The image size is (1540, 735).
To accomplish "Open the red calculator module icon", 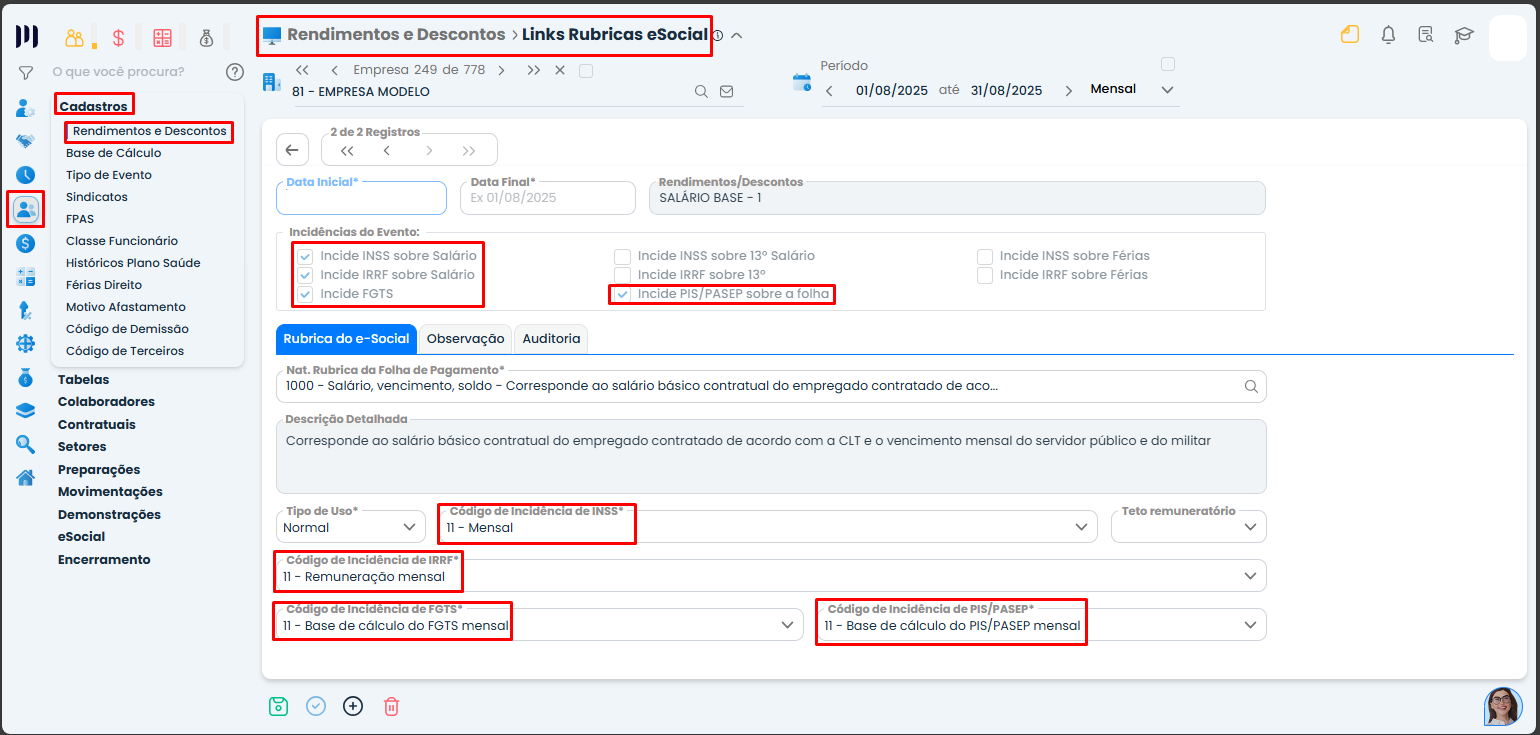I will coord(162,38).
